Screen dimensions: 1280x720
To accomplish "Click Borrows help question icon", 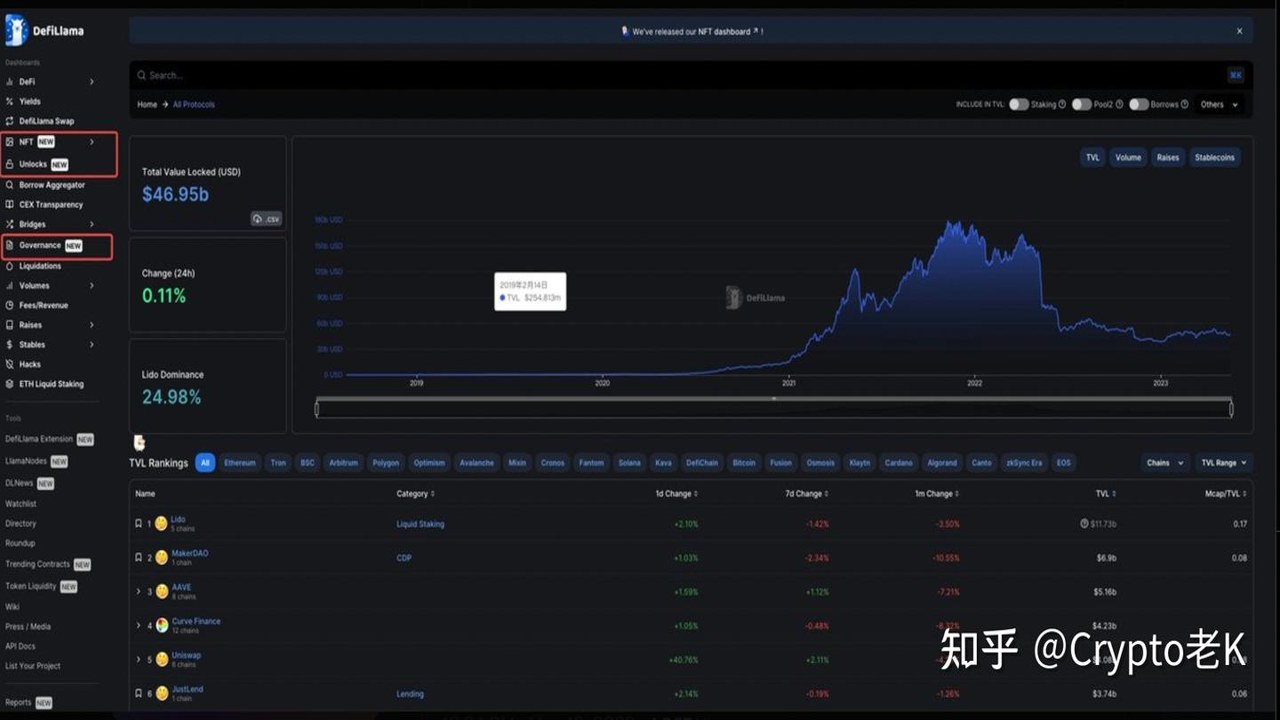I will point(1185,104).
